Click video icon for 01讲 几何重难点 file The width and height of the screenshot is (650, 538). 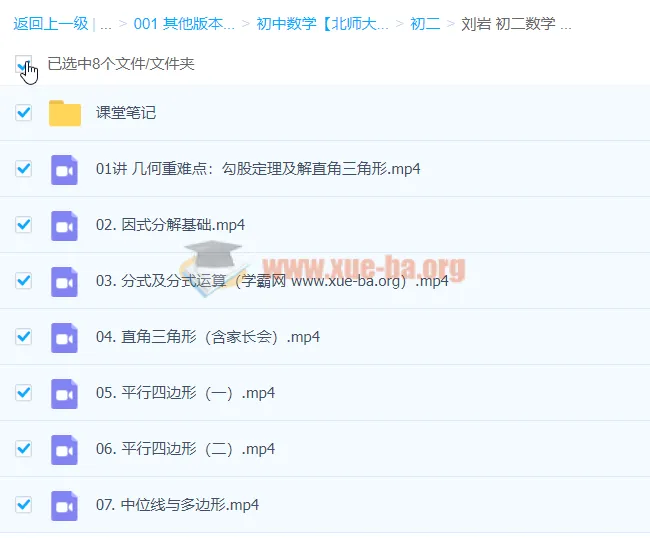coord(65,169)
